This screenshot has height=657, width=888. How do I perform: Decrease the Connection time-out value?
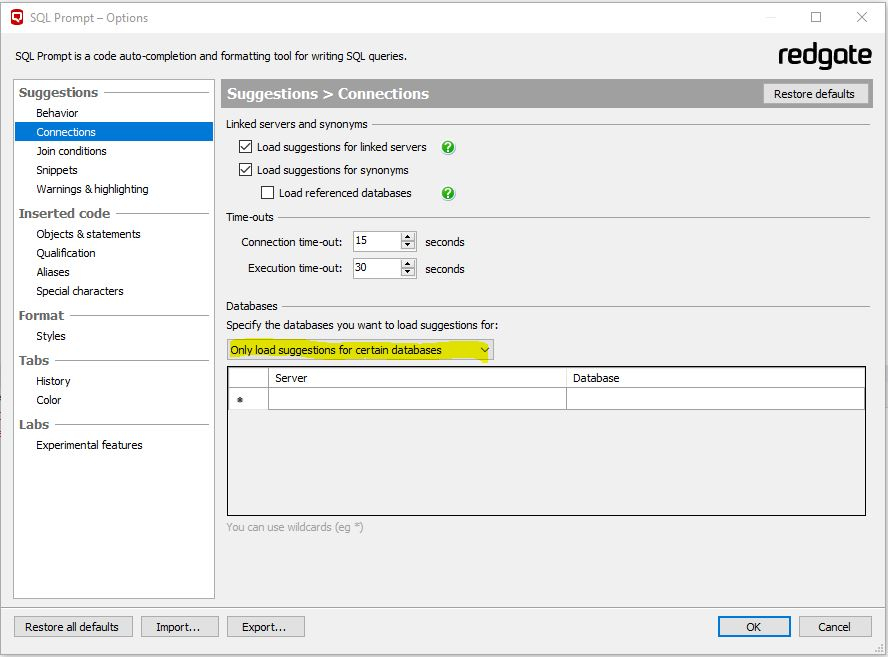click(x=408, y=246)
